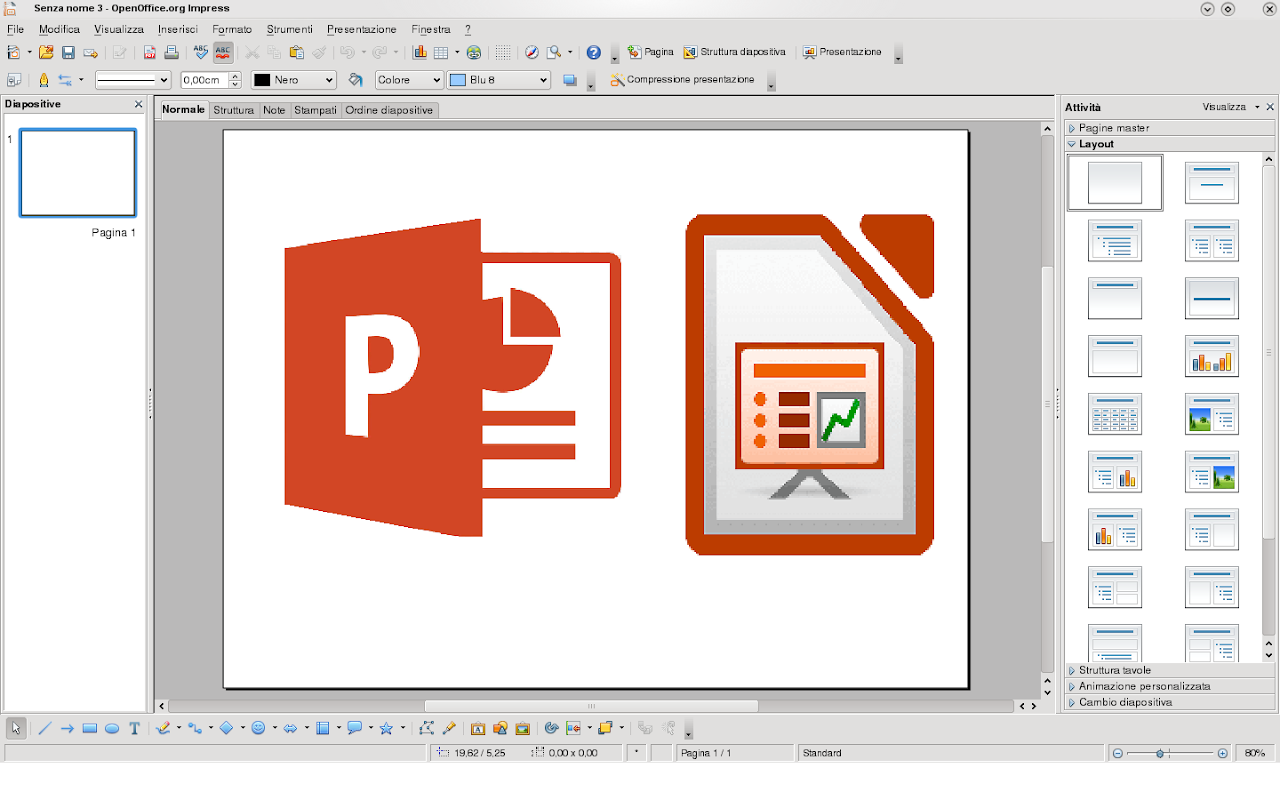Screen dimensions: 1280x800
Task: Toggle the grid display icon
Action: pos(502,53)
